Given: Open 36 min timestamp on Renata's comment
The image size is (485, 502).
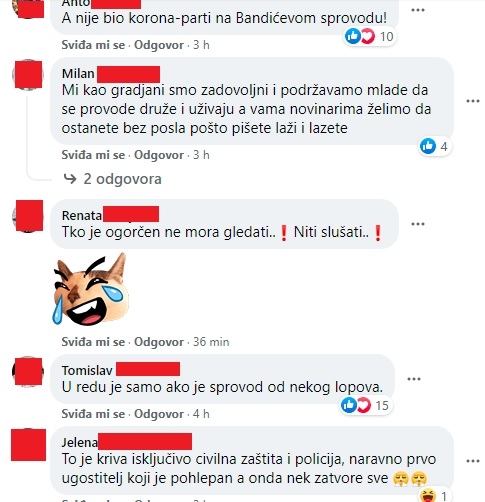Looking at the screenshot, I should [x=211, y=342].
